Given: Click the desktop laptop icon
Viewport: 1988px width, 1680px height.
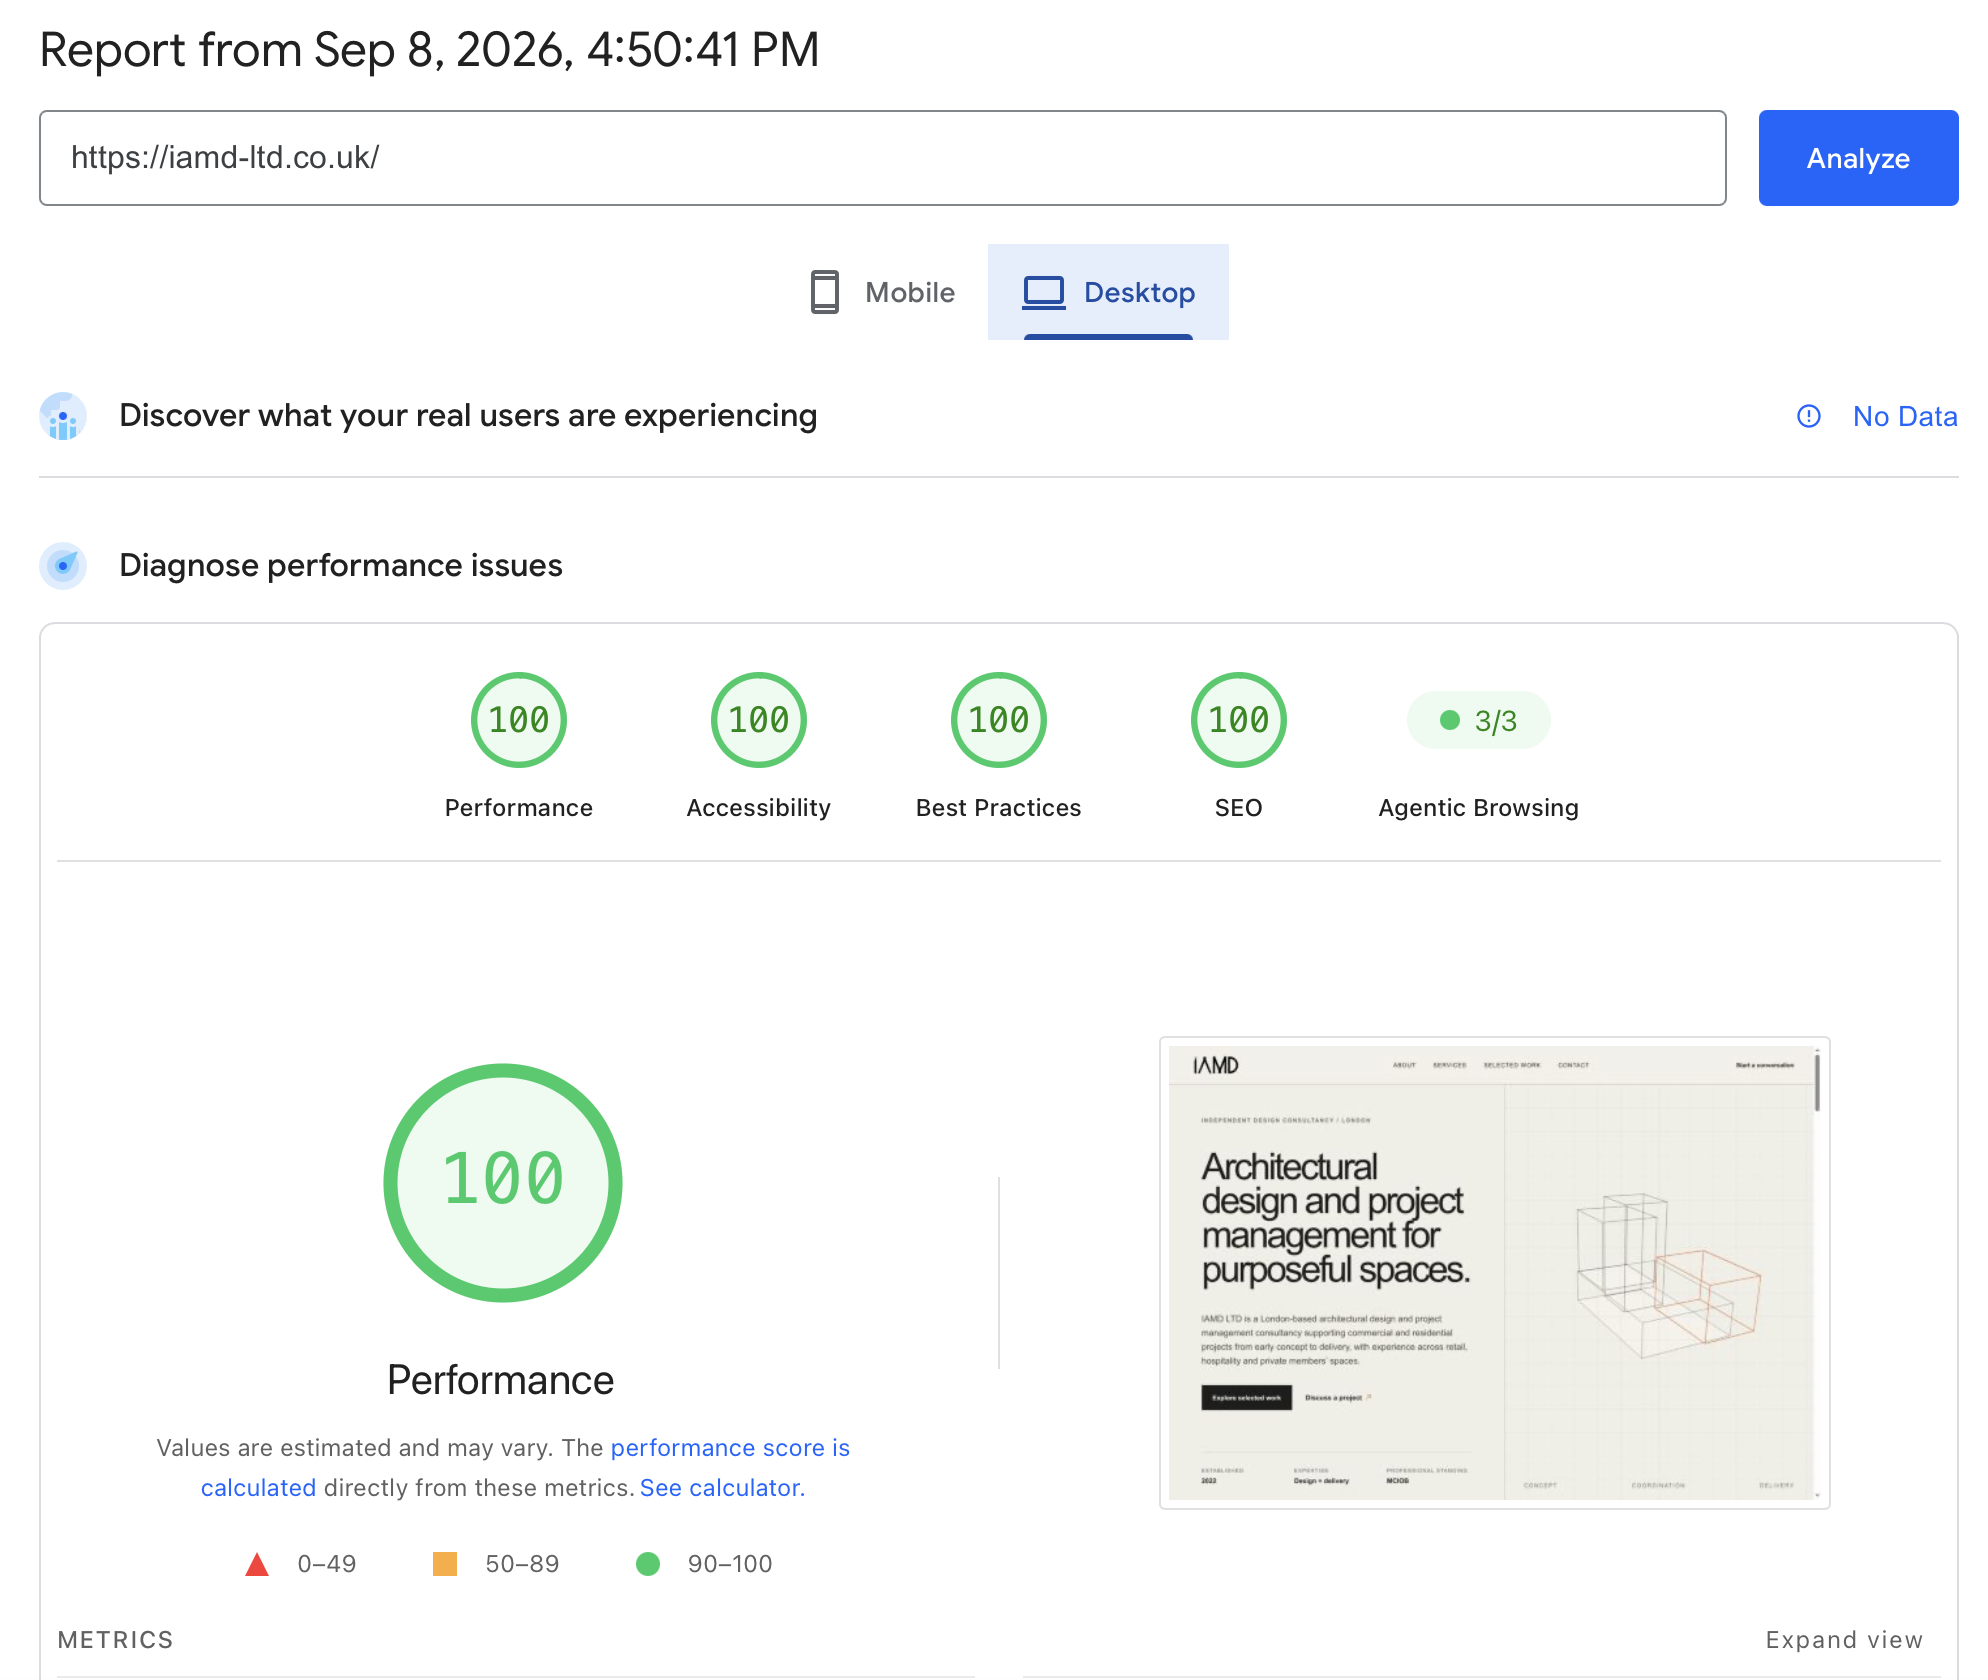Looking at the screenshot, I should point(1044,292).
